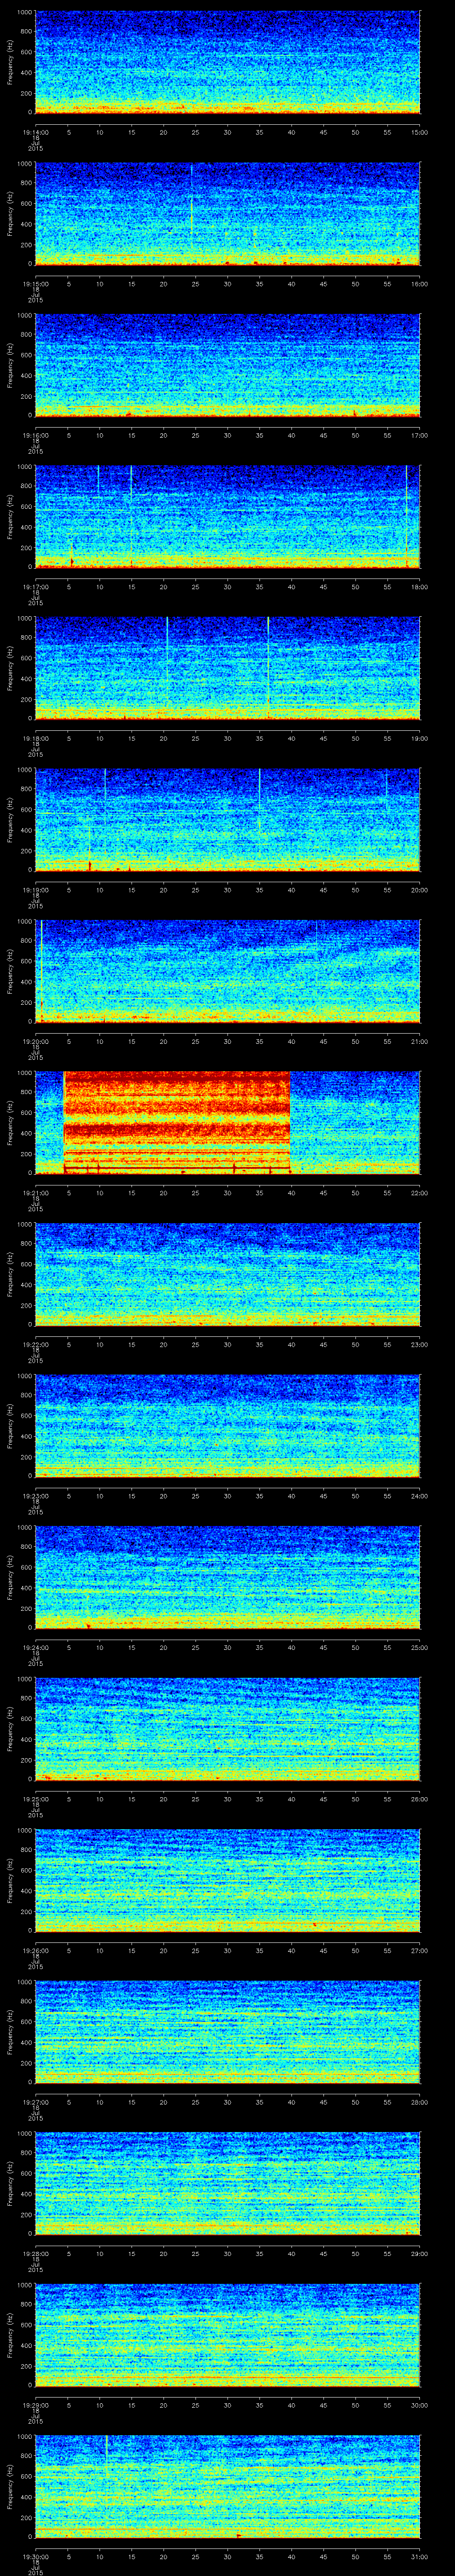Select the spectrogram panel starting at 19:14:00
The height and width of the screenshot is (2576, 455).
227,62
